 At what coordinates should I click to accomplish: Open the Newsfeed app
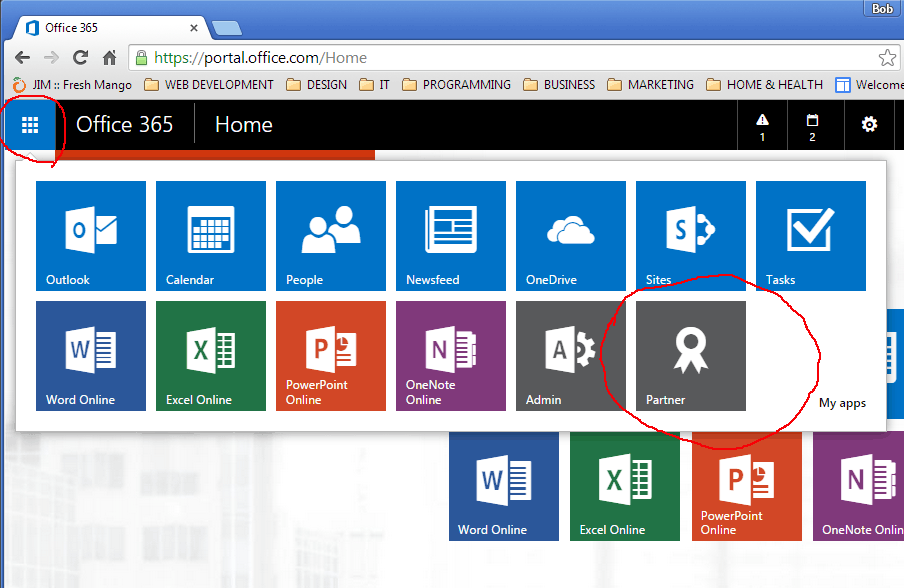click(450, 235)
